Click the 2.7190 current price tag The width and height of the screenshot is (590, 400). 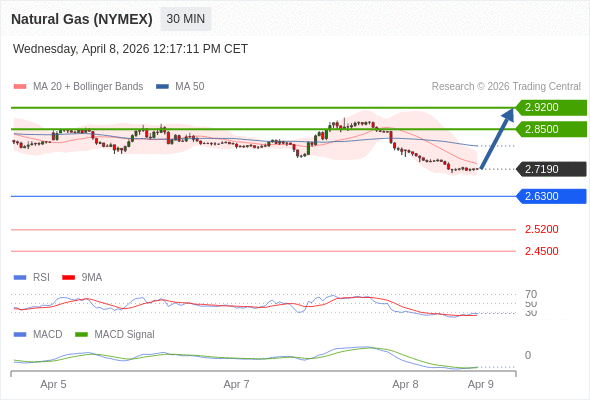coord(551,169)
